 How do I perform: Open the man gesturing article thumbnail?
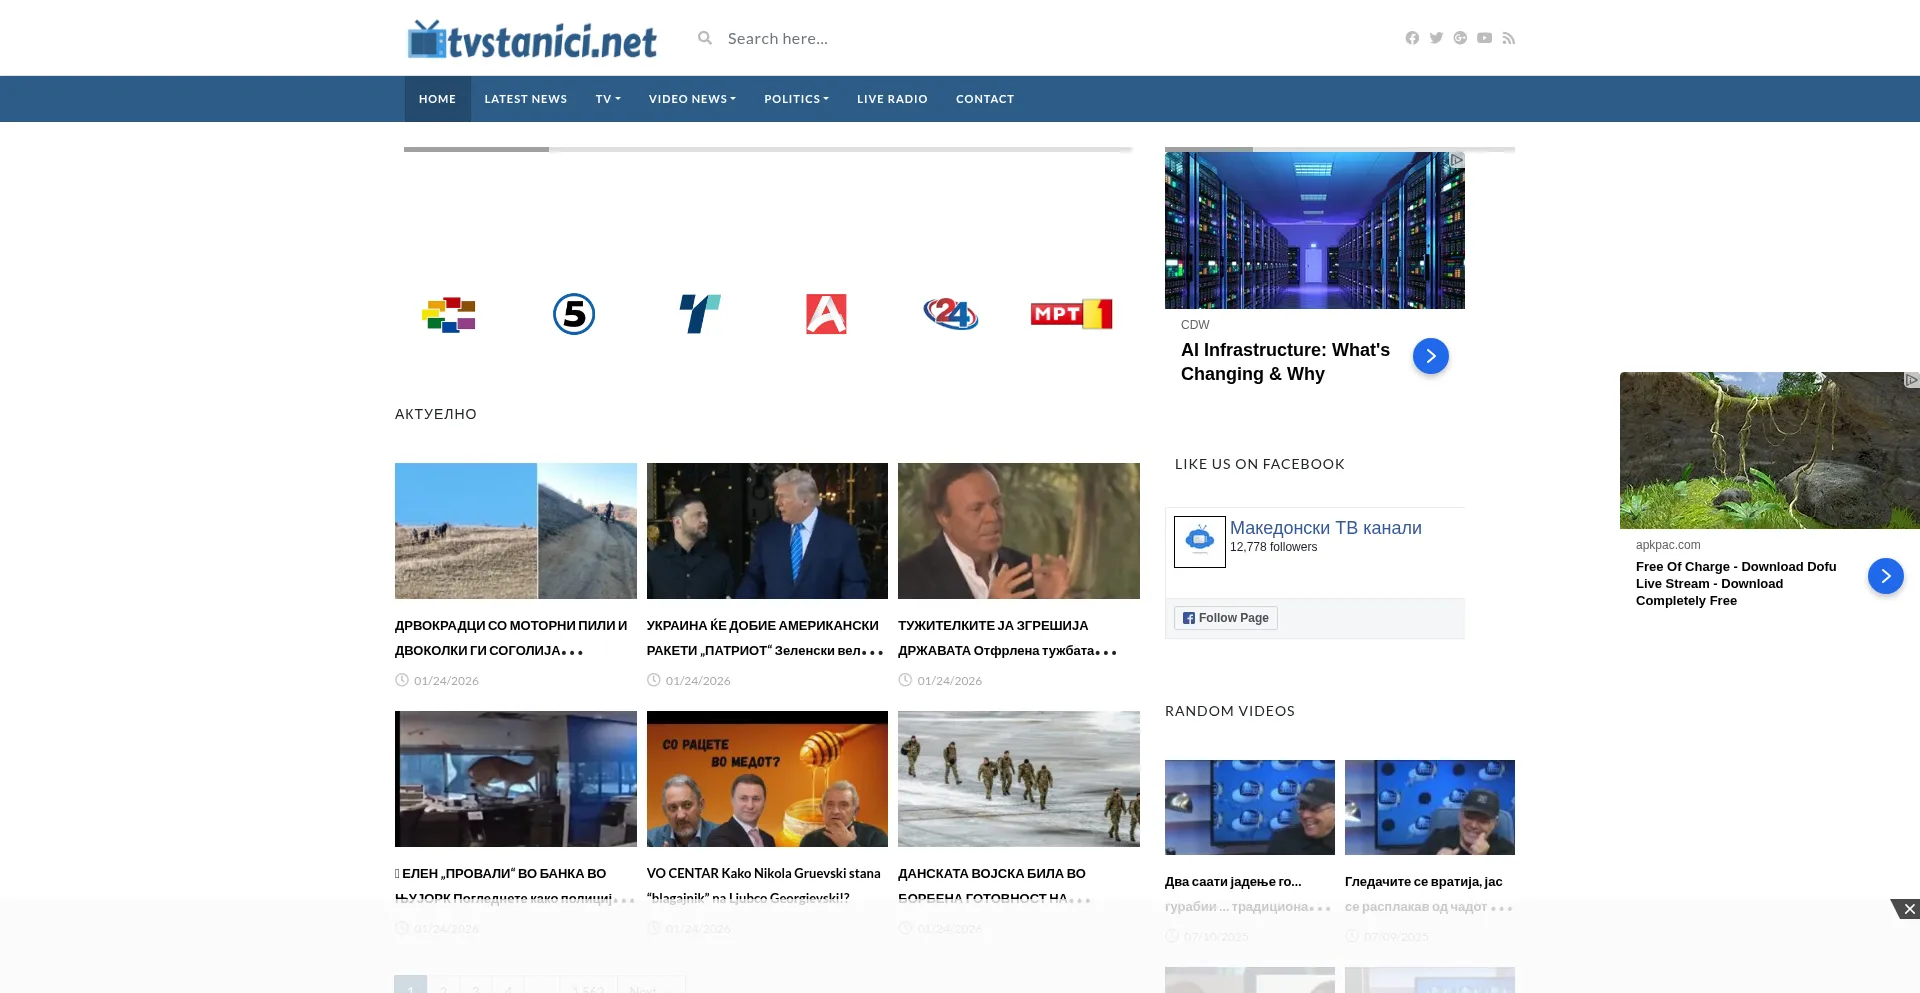(x=1019, y=531)
